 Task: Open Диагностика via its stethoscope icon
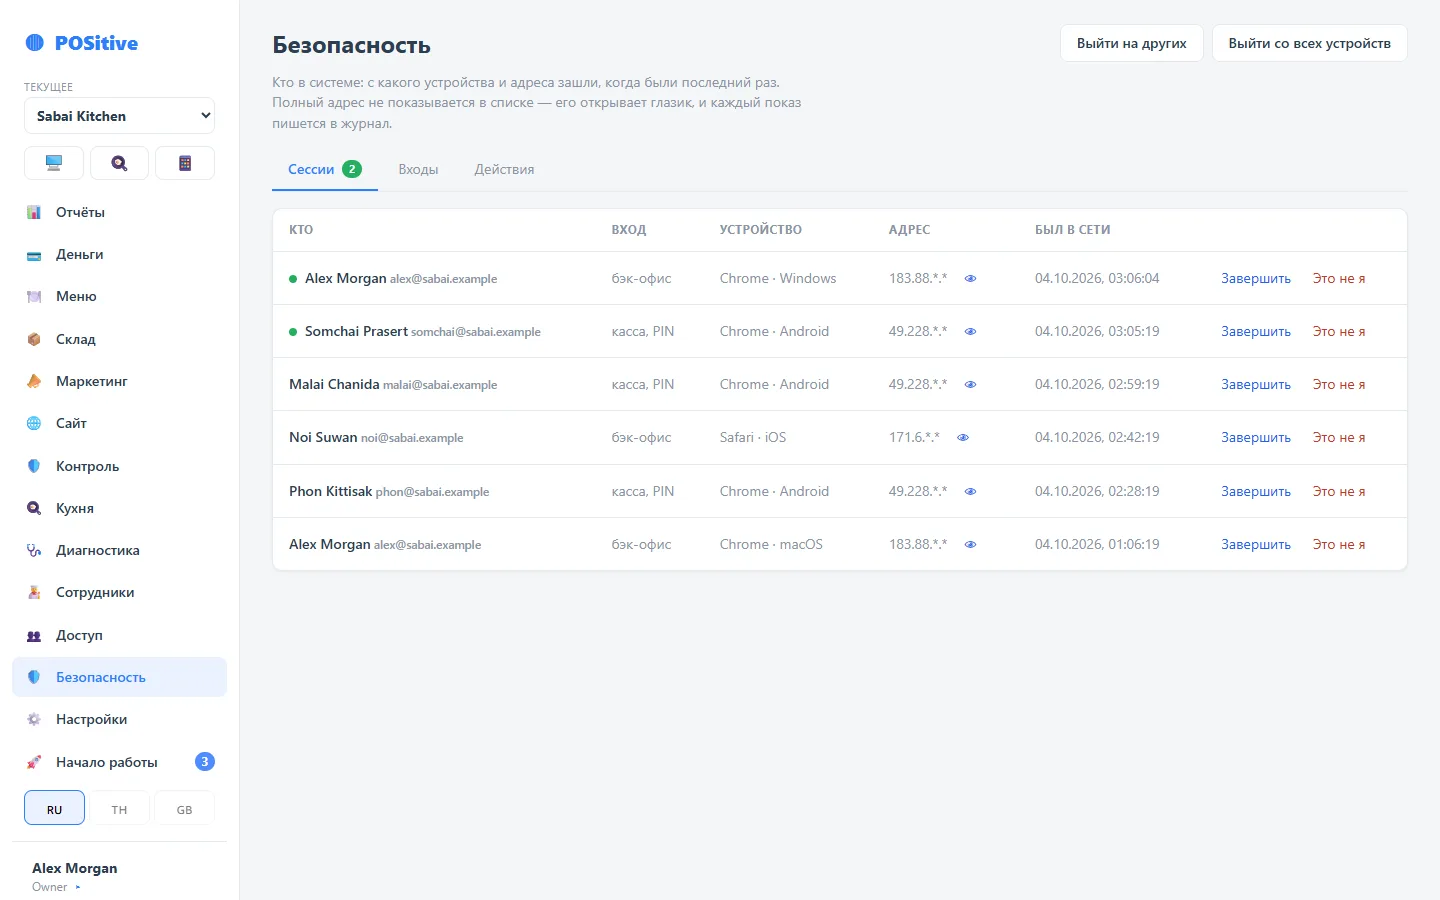click(x=34, y=550)
